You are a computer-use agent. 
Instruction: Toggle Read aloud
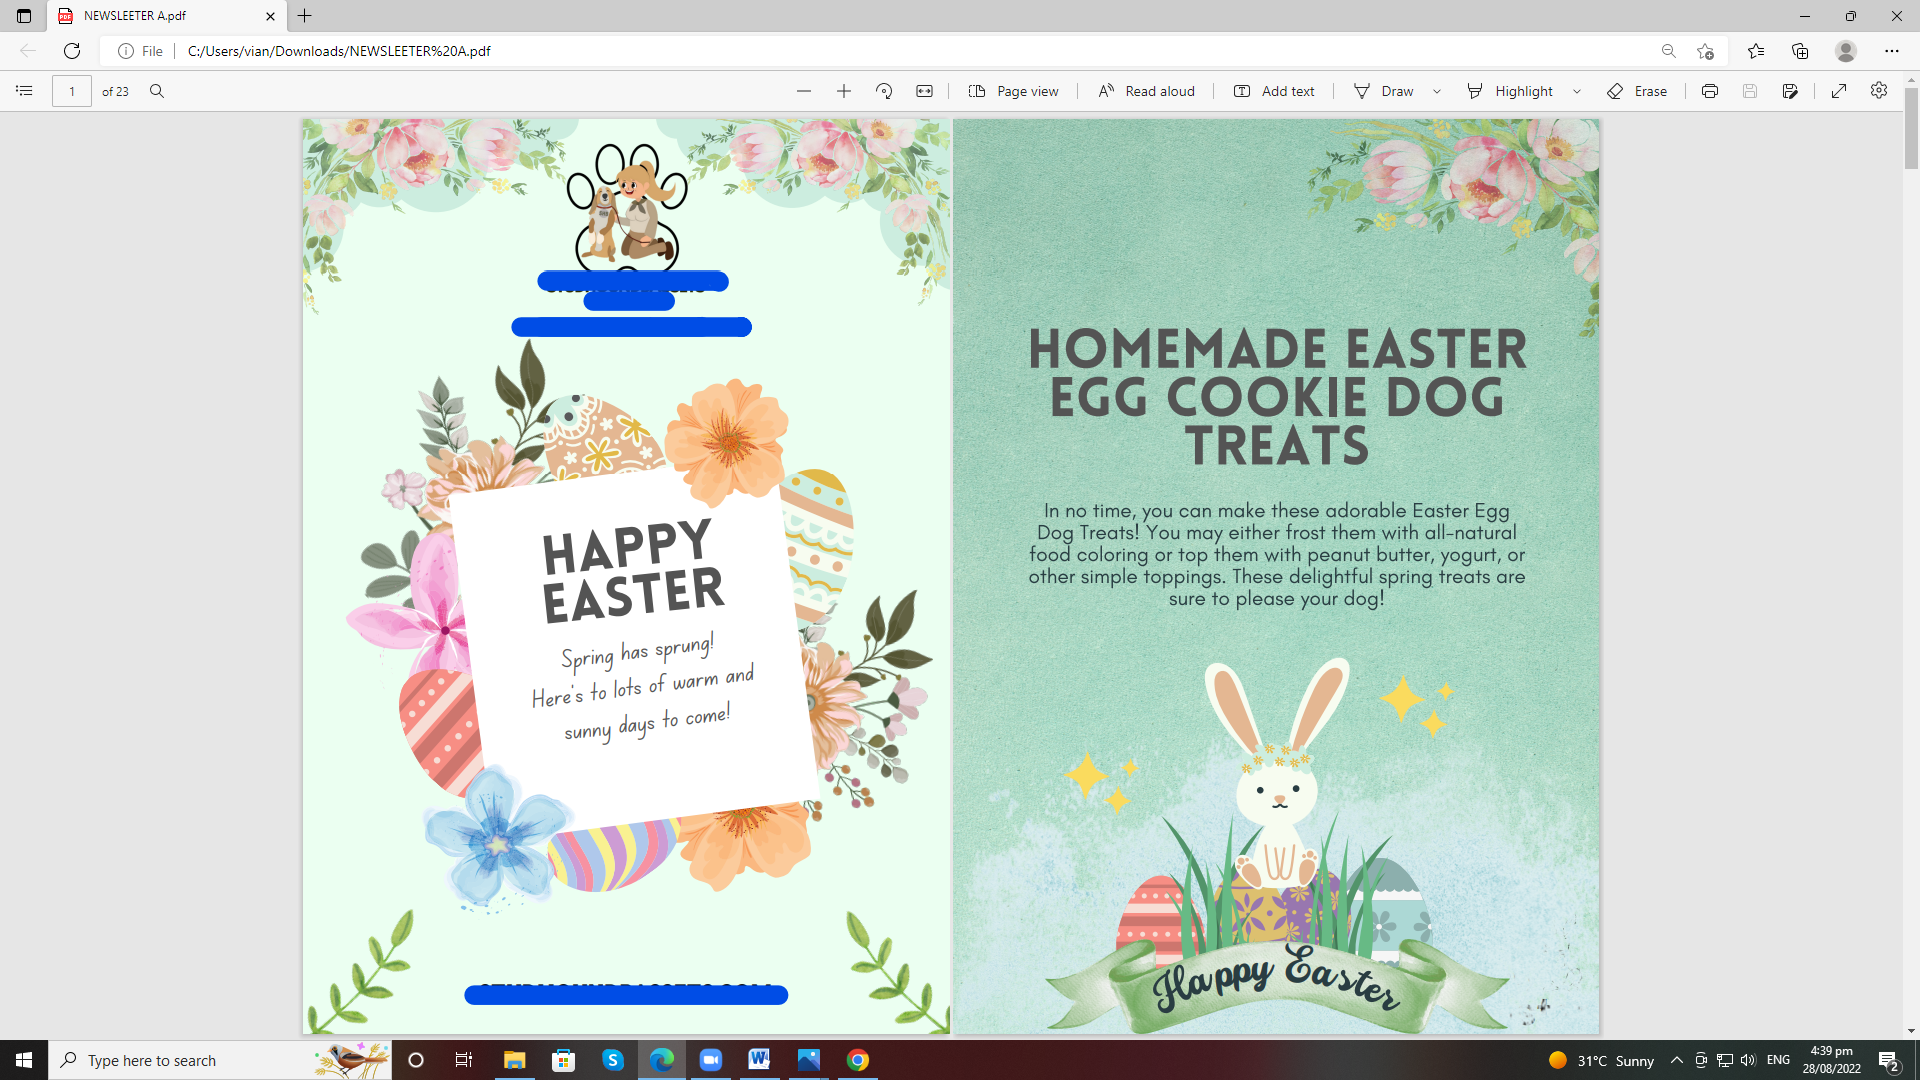[x=1146, y=91]
